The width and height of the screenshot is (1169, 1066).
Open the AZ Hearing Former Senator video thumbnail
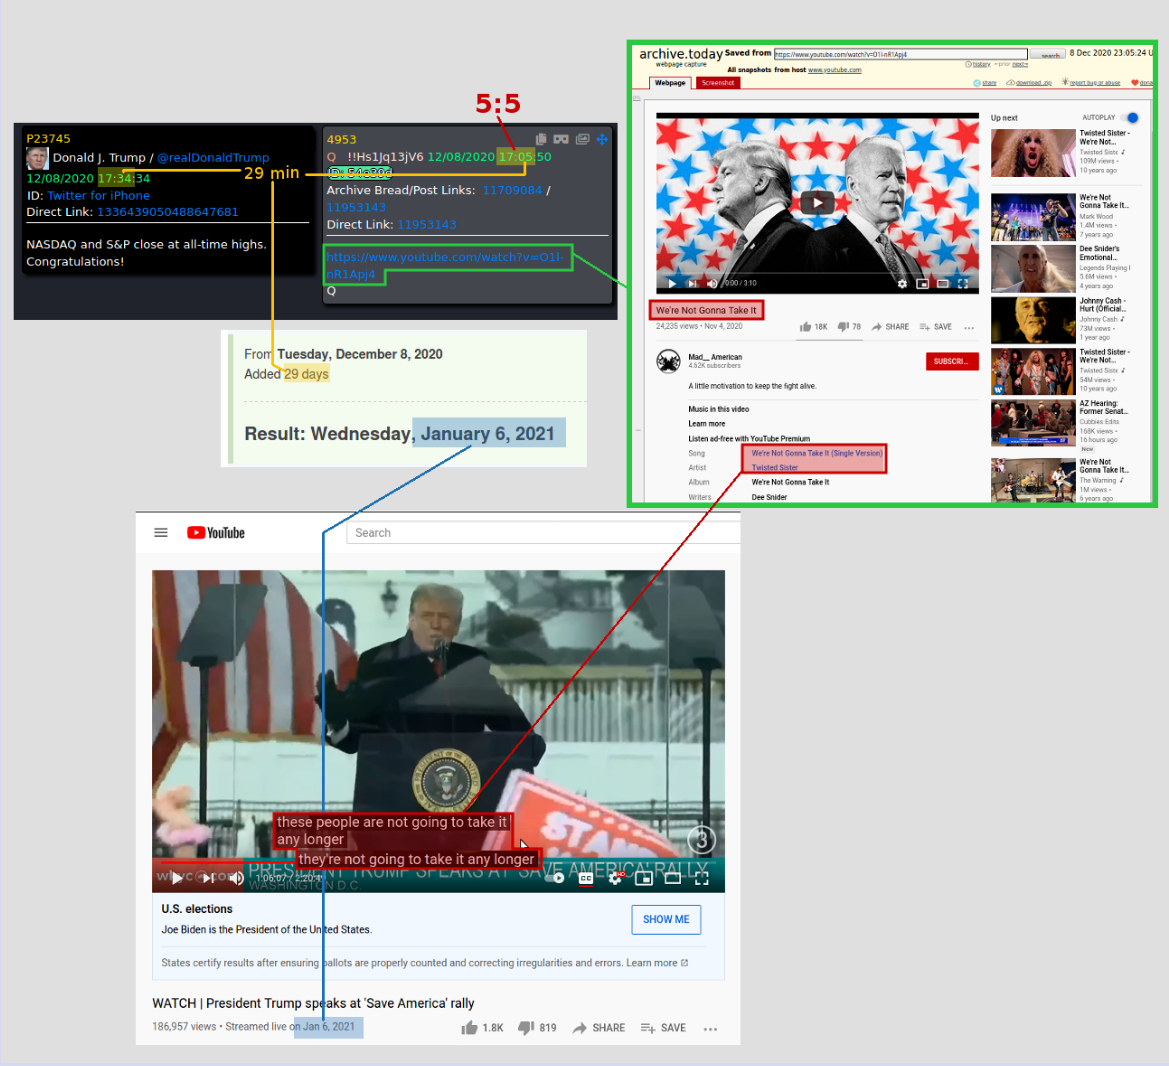click(1033, 423)
